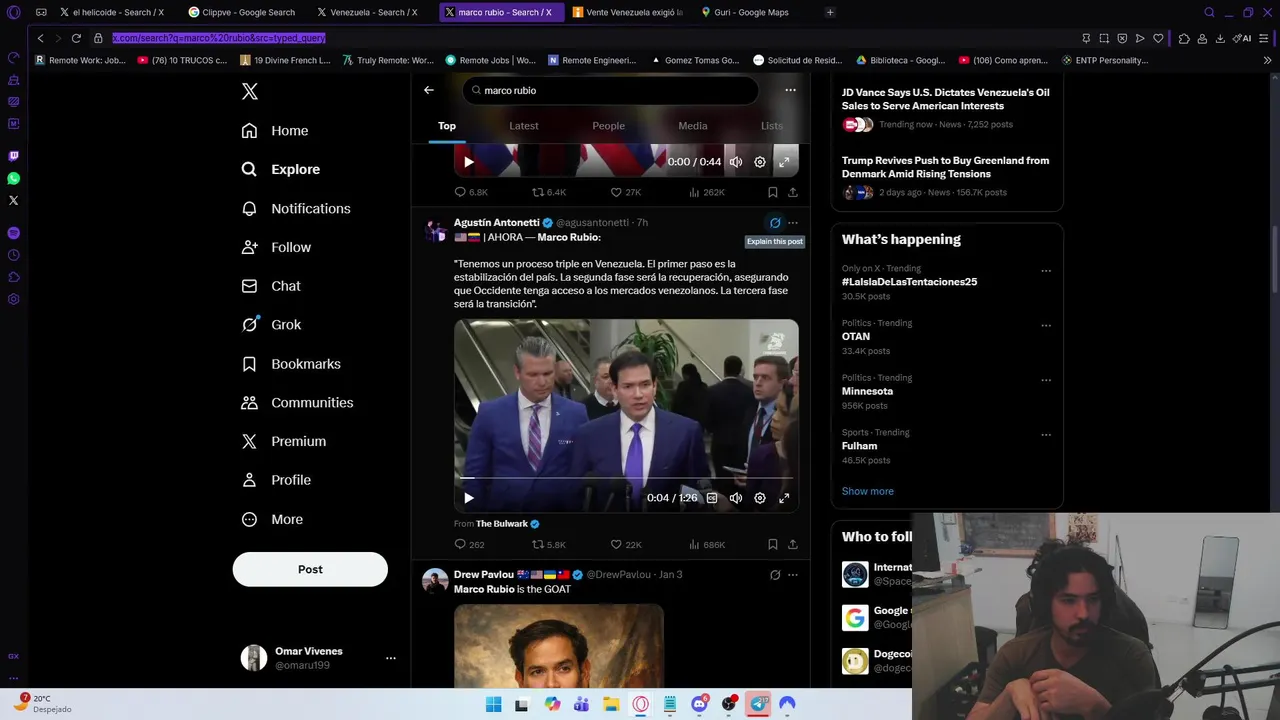The image size is (1280, 720).
Task: Click Show more under What's happening
Action: tap(868, 491)
